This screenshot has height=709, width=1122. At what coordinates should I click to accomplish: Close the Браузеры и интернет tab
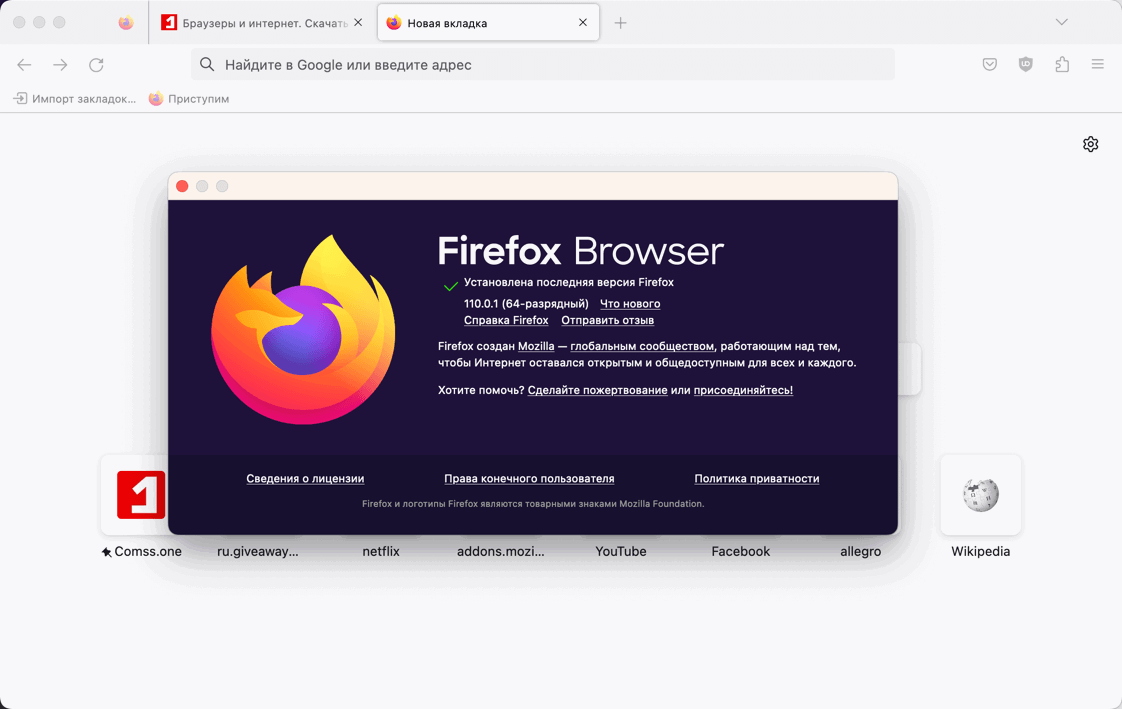(358, 23)
